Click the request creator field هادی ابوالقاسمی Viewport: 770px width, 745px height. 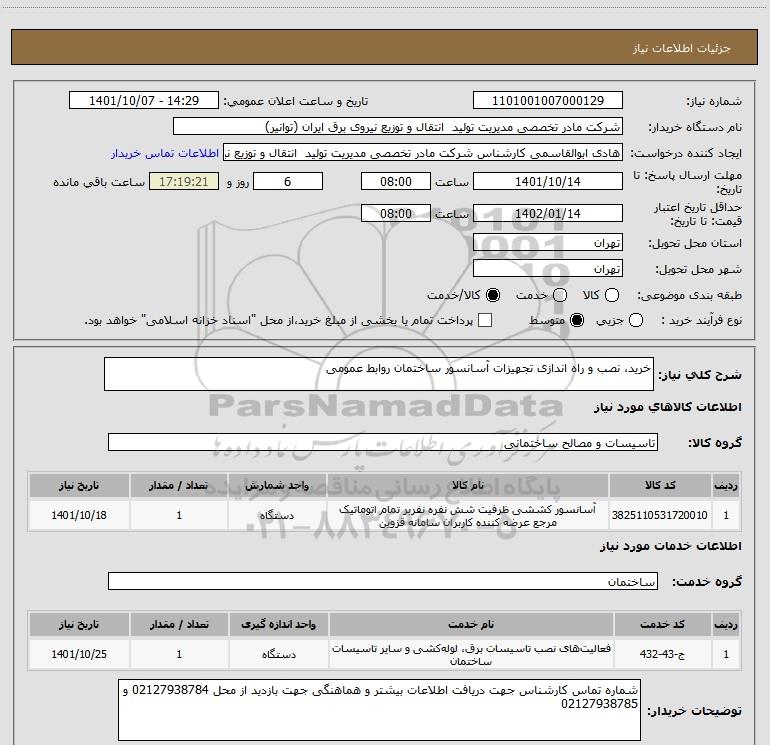pyautogui.click(x=423, y=153)
